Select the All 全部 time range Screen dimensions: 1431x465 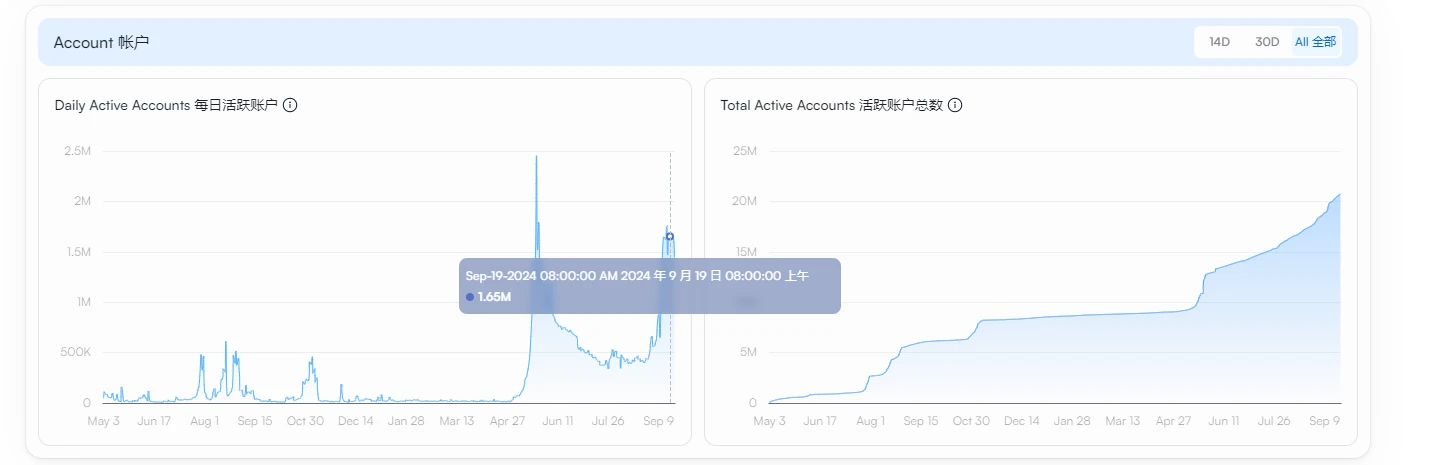point(1315,42)
